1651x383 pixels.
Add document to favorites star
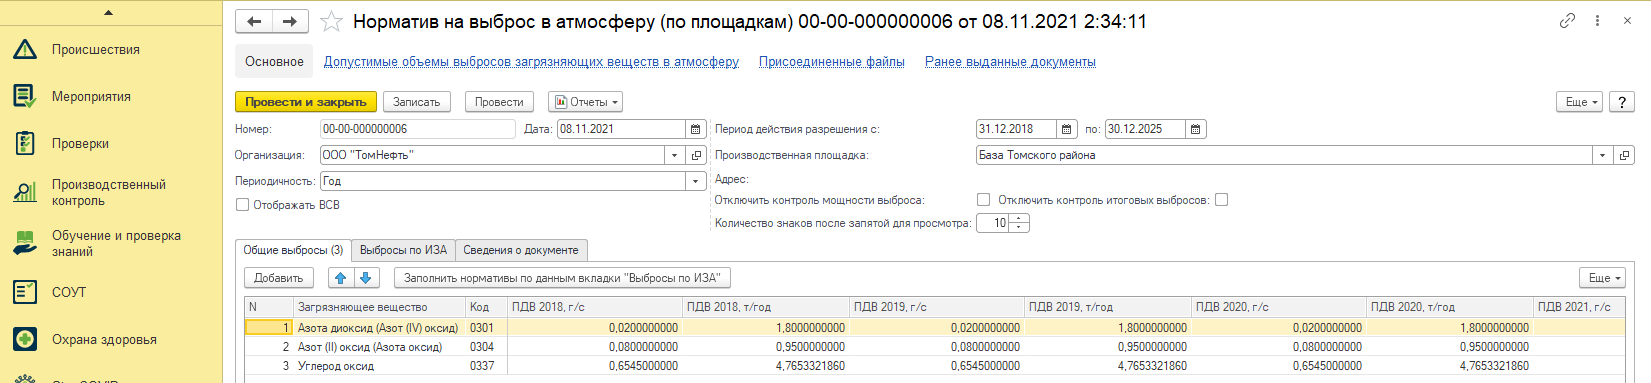click(x=331, y=21)
